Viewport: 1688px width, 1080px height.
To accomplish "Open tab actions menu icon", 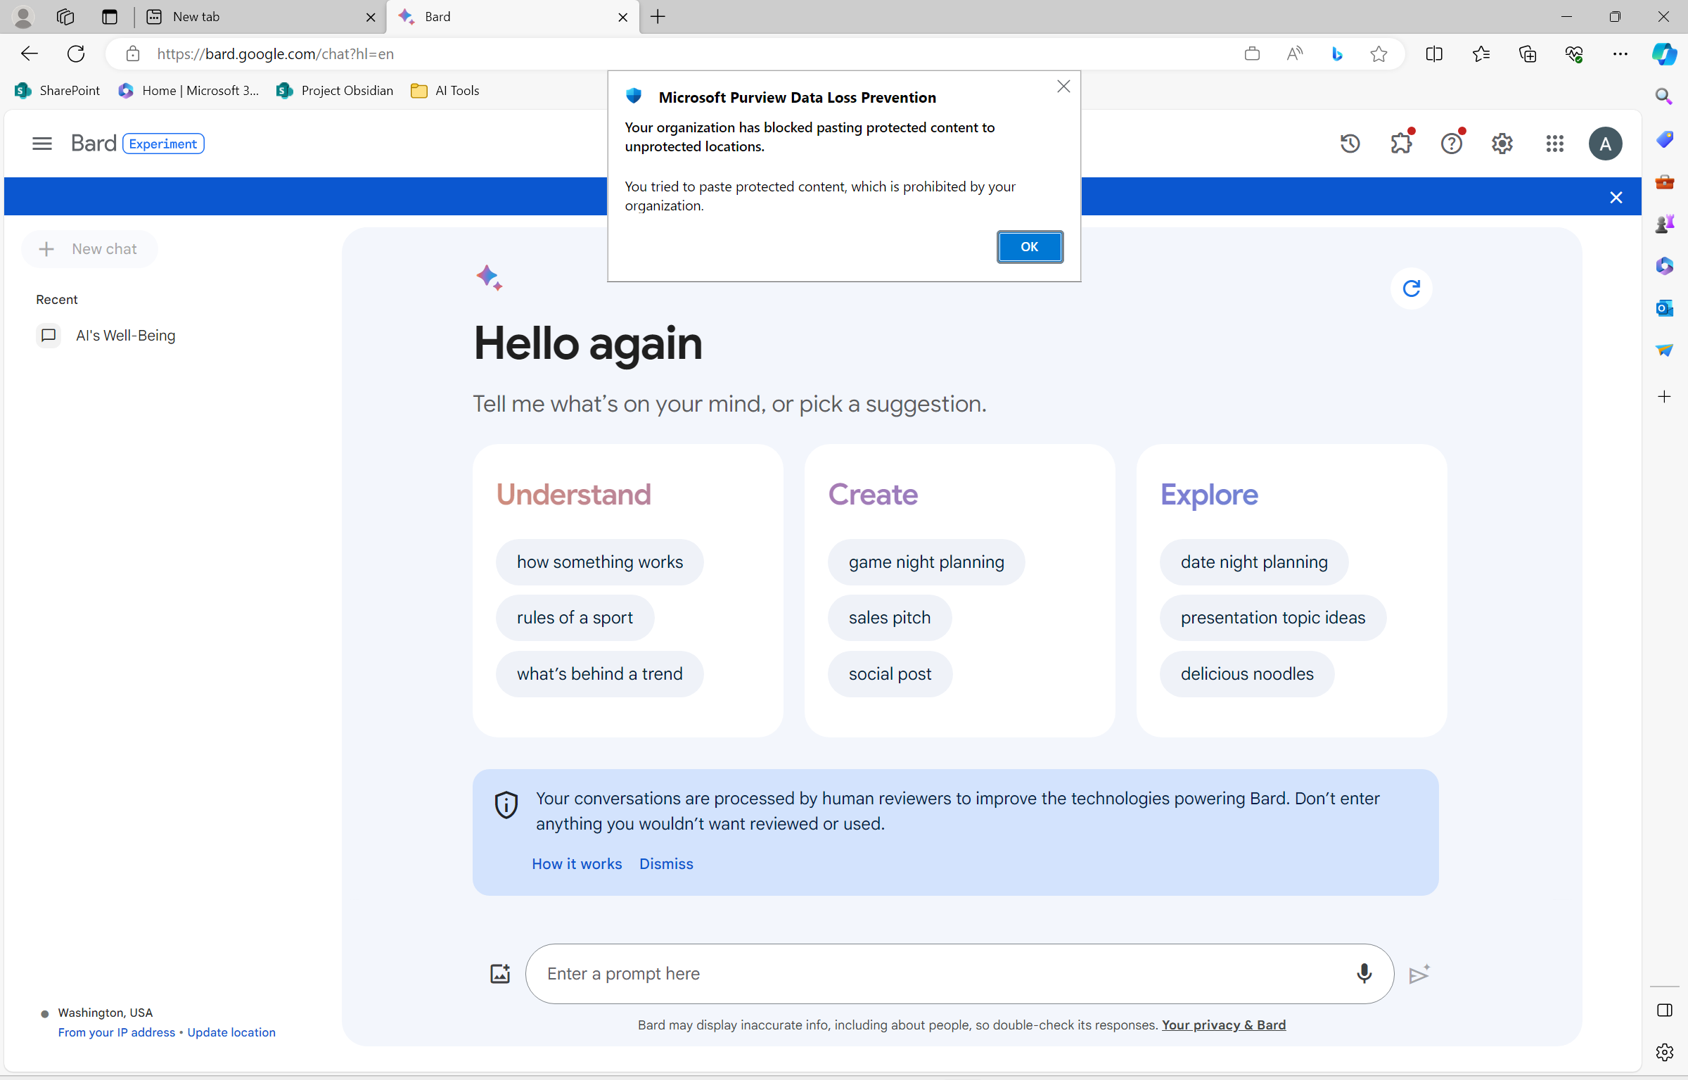I will pyautogui.click(x=110, y=17).
